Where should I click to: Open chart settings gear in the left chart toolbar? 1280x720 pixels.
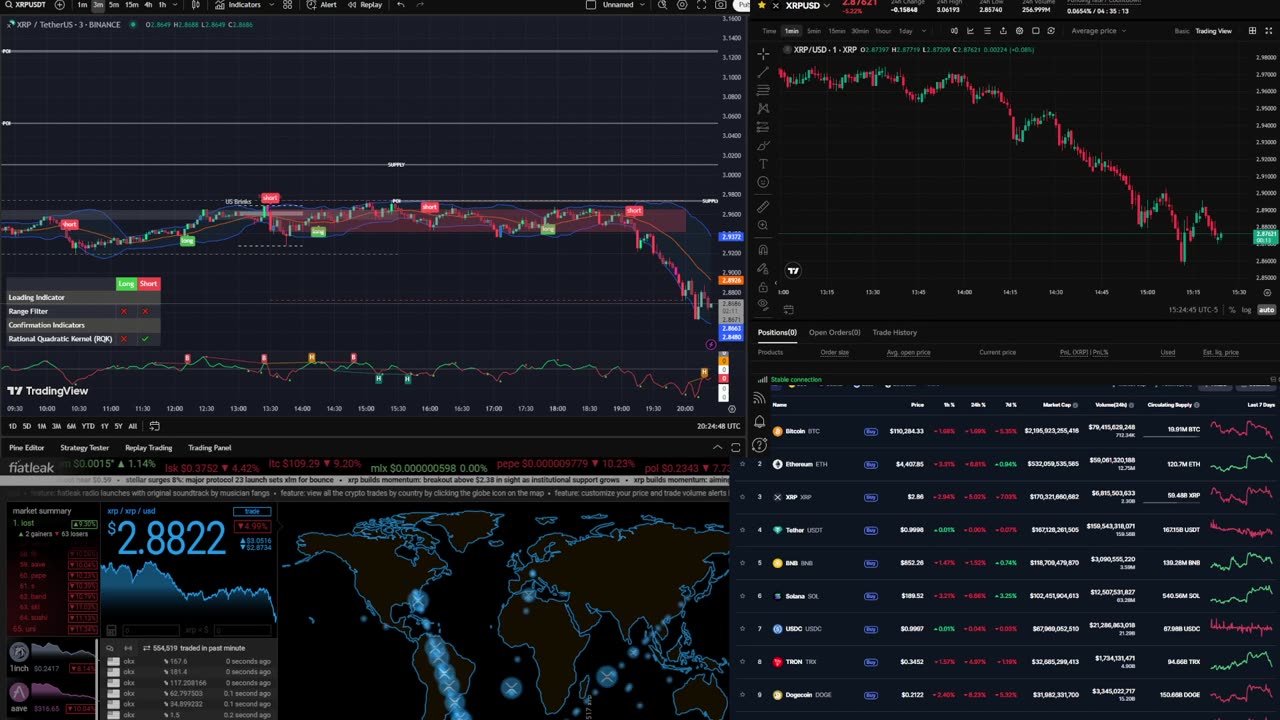tap(682, 5)
